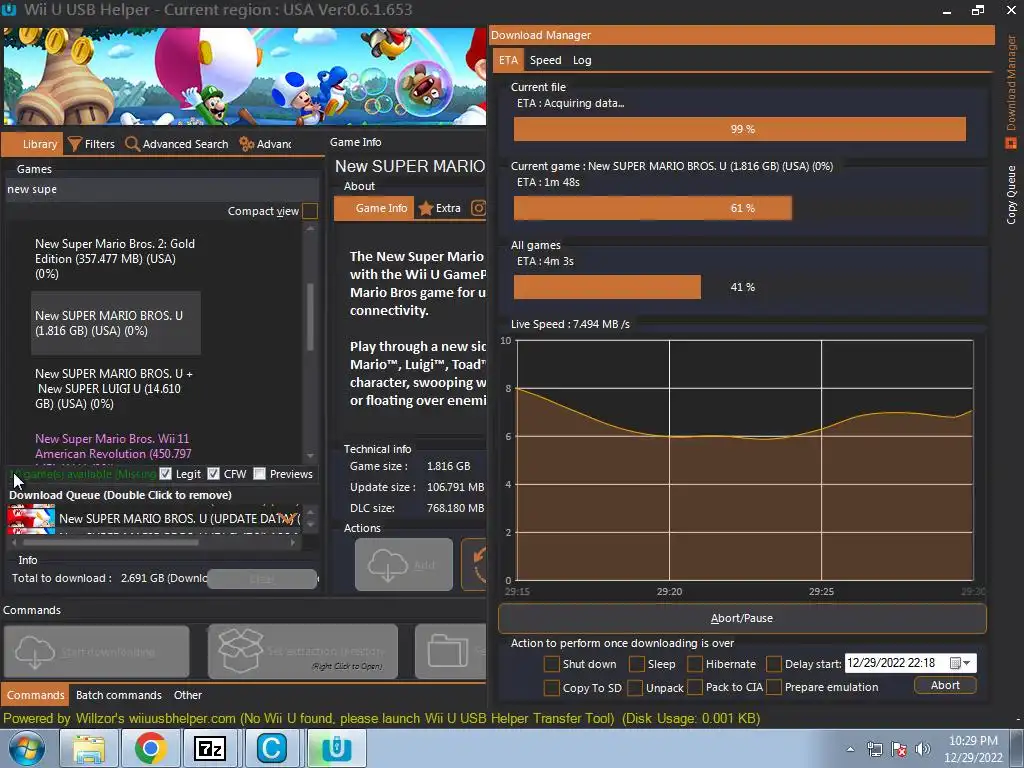Uncheck the Legit checkbox
The image size is (1024, 768).
pyautogui.click(x=165, y=474)
